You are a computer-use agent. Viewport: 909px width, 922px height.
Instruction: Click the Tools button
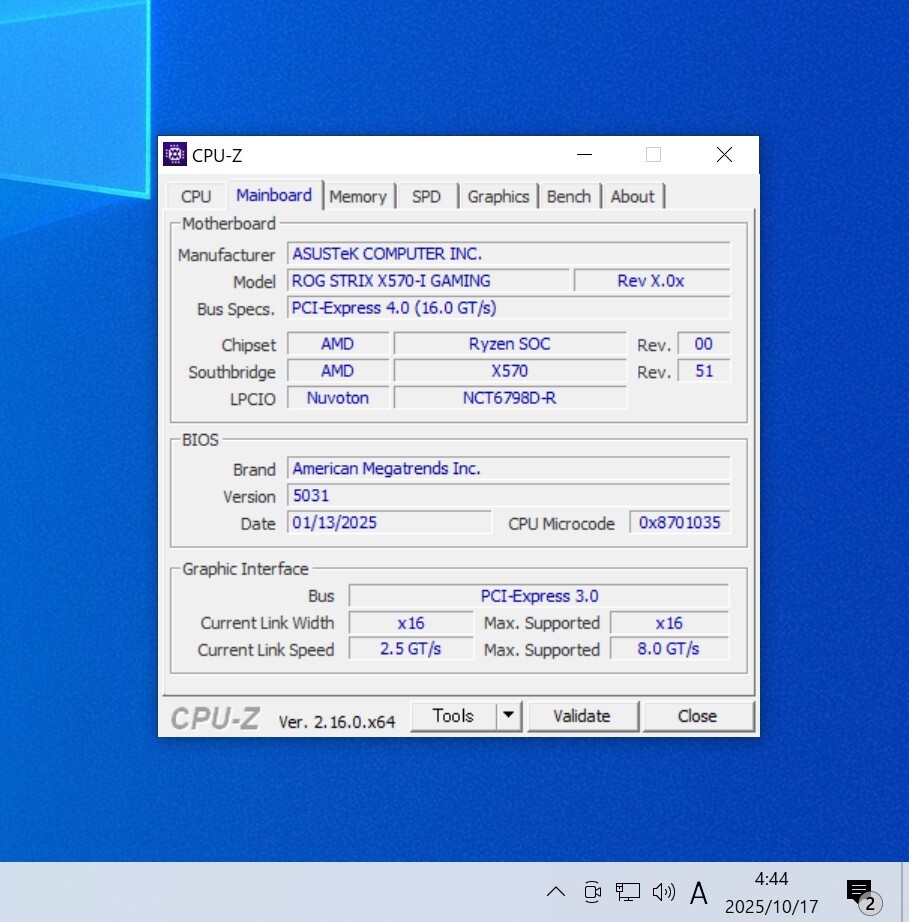tap(453, 716)
